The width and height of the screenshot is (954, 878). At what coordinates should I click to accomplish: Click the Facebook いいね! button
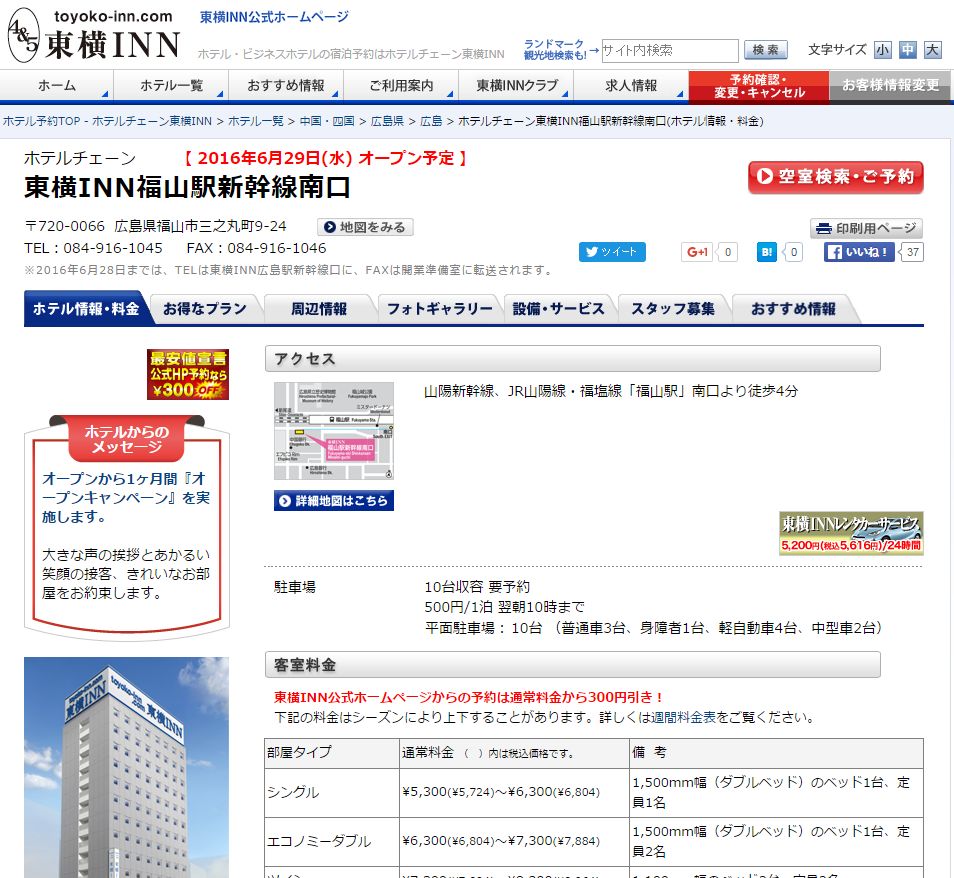(x=858, y=252)
